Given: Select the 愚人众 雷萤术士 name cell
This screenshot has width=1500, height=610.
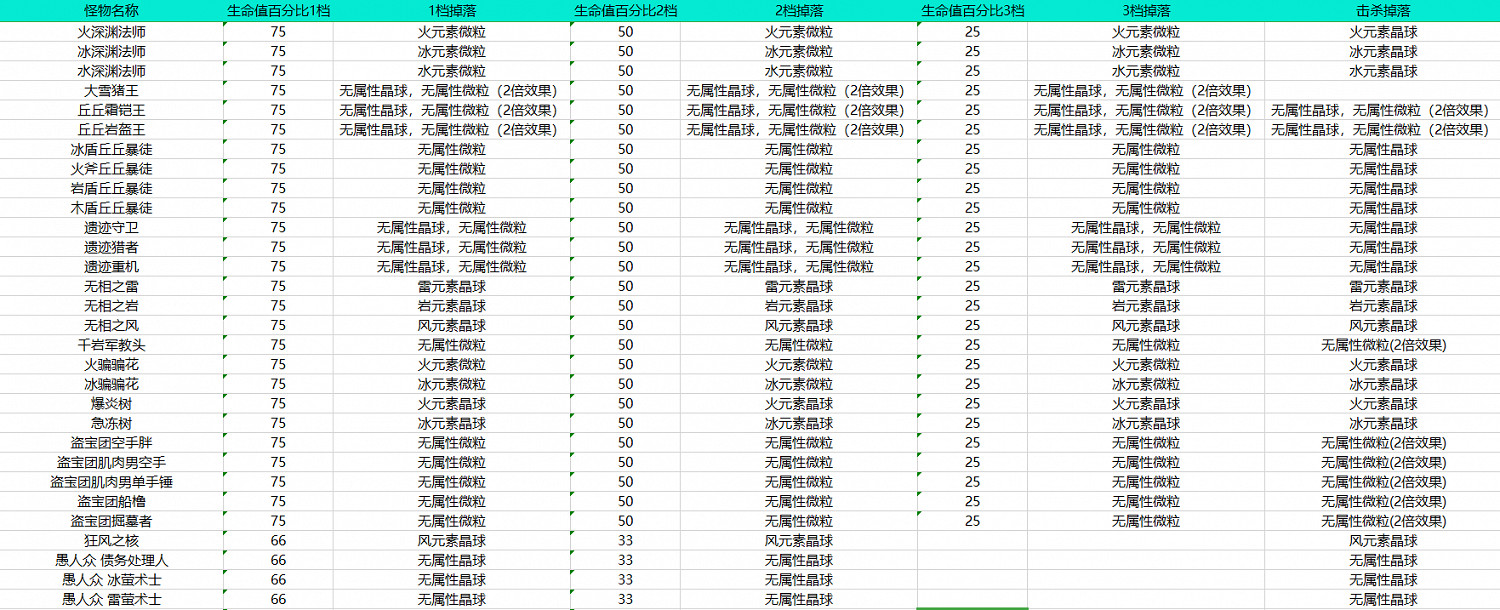Looking at the screenshot, I should coord(111,600).
